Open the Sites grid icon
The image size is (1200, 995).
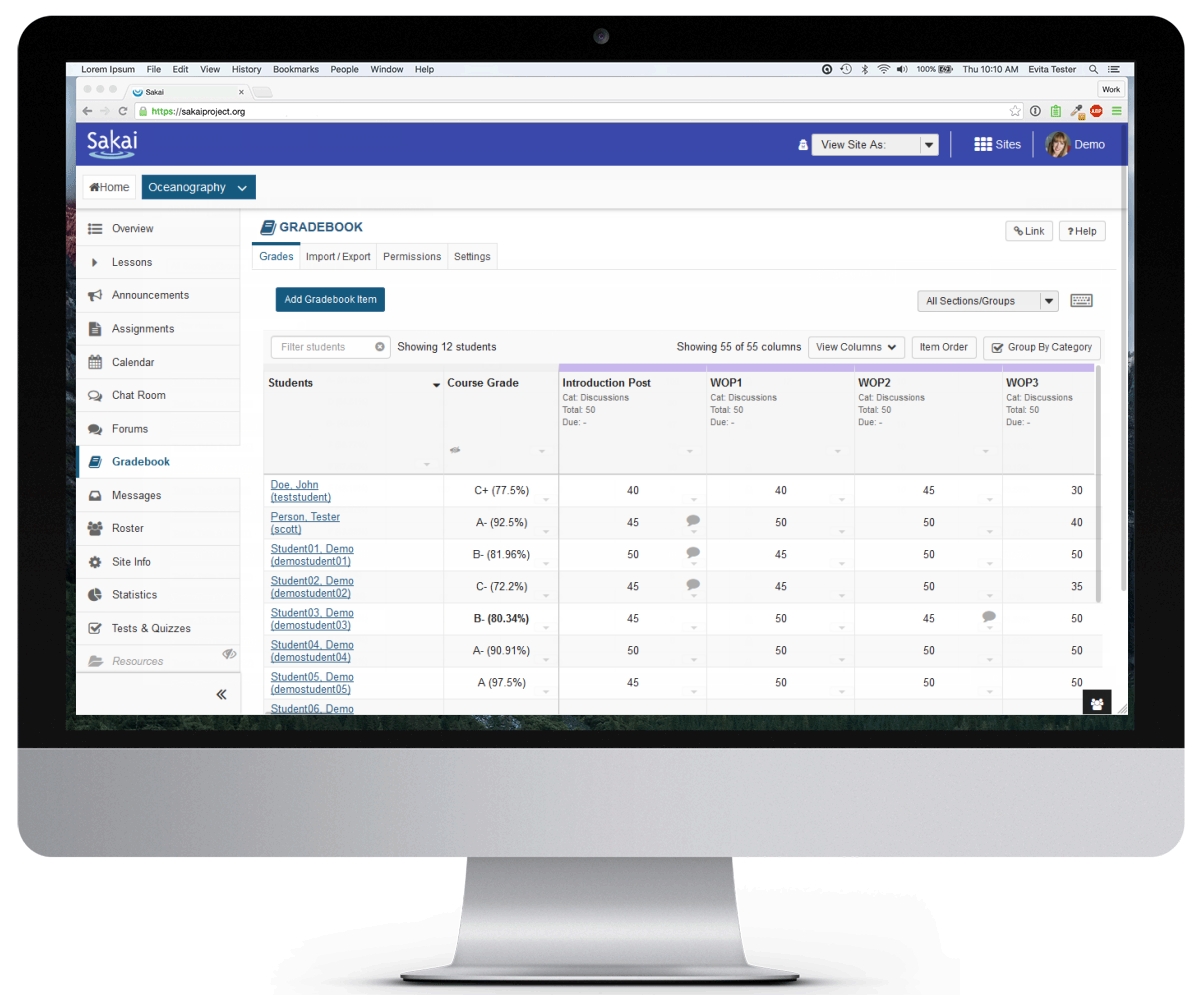tap(983, 145)
